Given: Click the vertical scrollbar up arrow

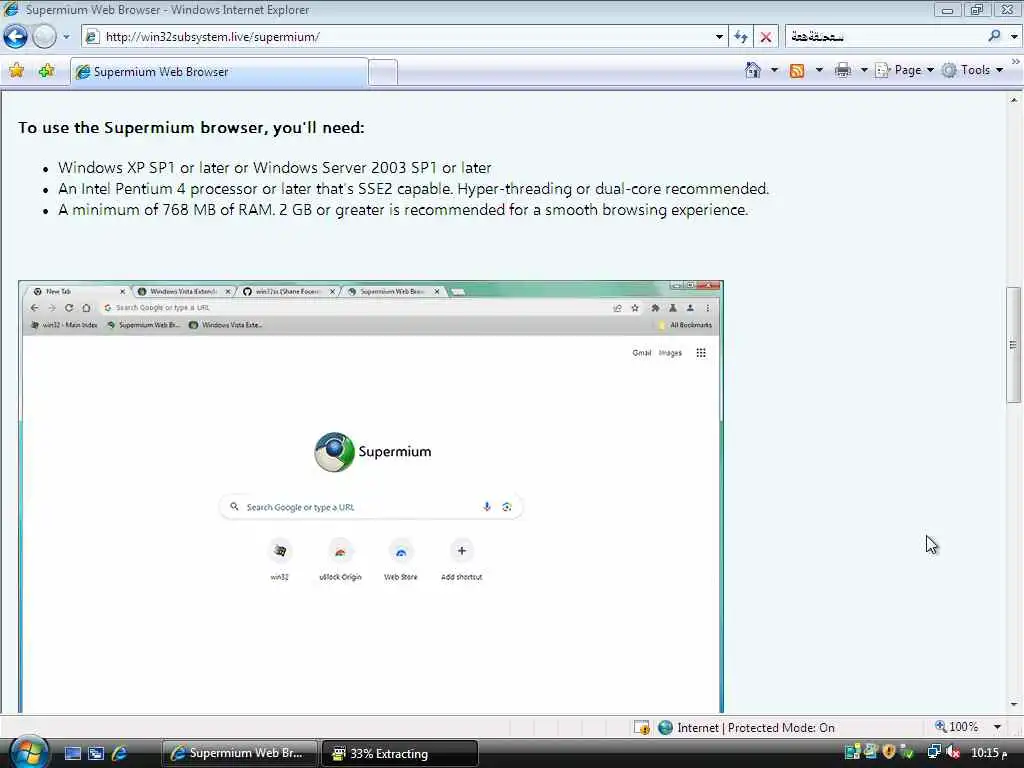Looking at the screenshot, I should tap(1014, 100).
